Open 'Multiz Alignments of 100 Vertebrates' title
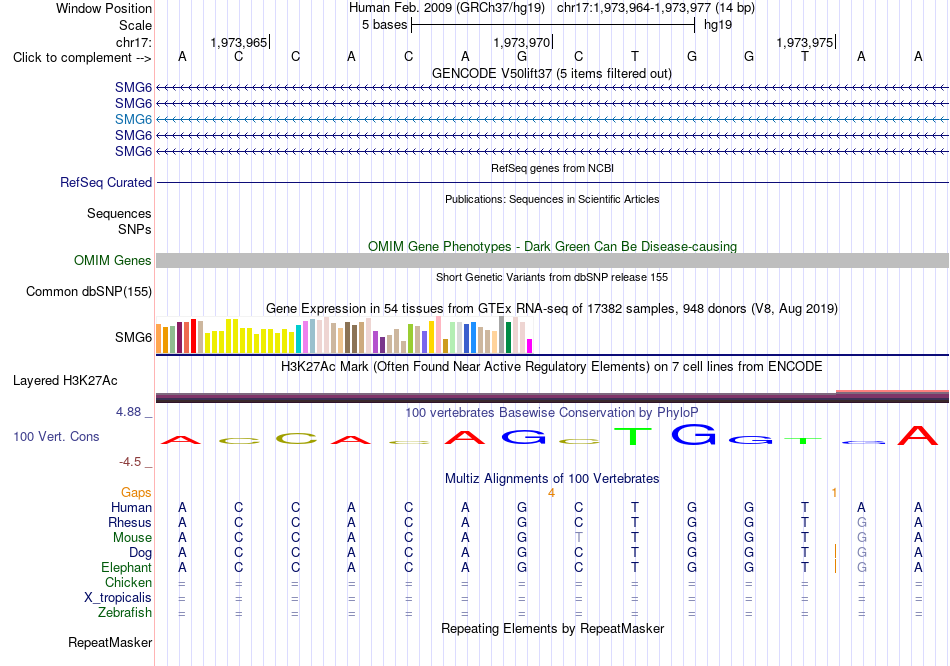This screenshot has width=950, height=666. coord(552,479)
